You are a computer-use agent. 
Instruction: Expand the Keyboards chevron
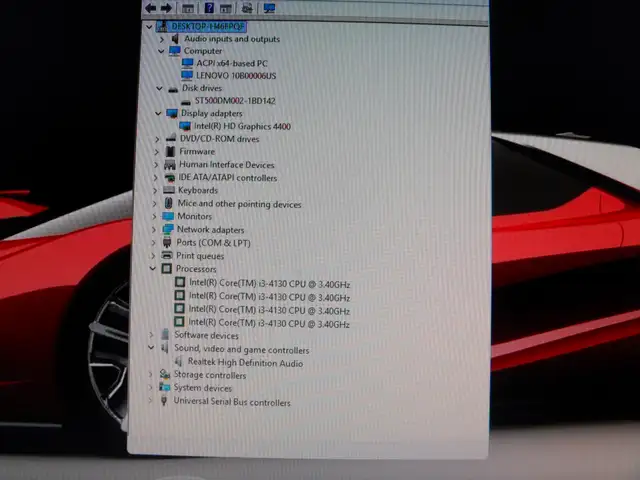point(155,190)
